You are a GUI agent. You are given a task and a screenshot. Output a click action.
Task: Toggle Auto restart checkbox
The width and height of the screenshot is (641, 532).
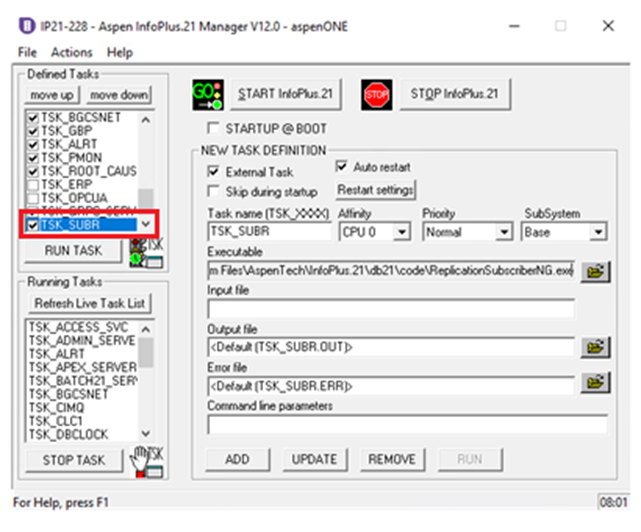coord(341,166)
